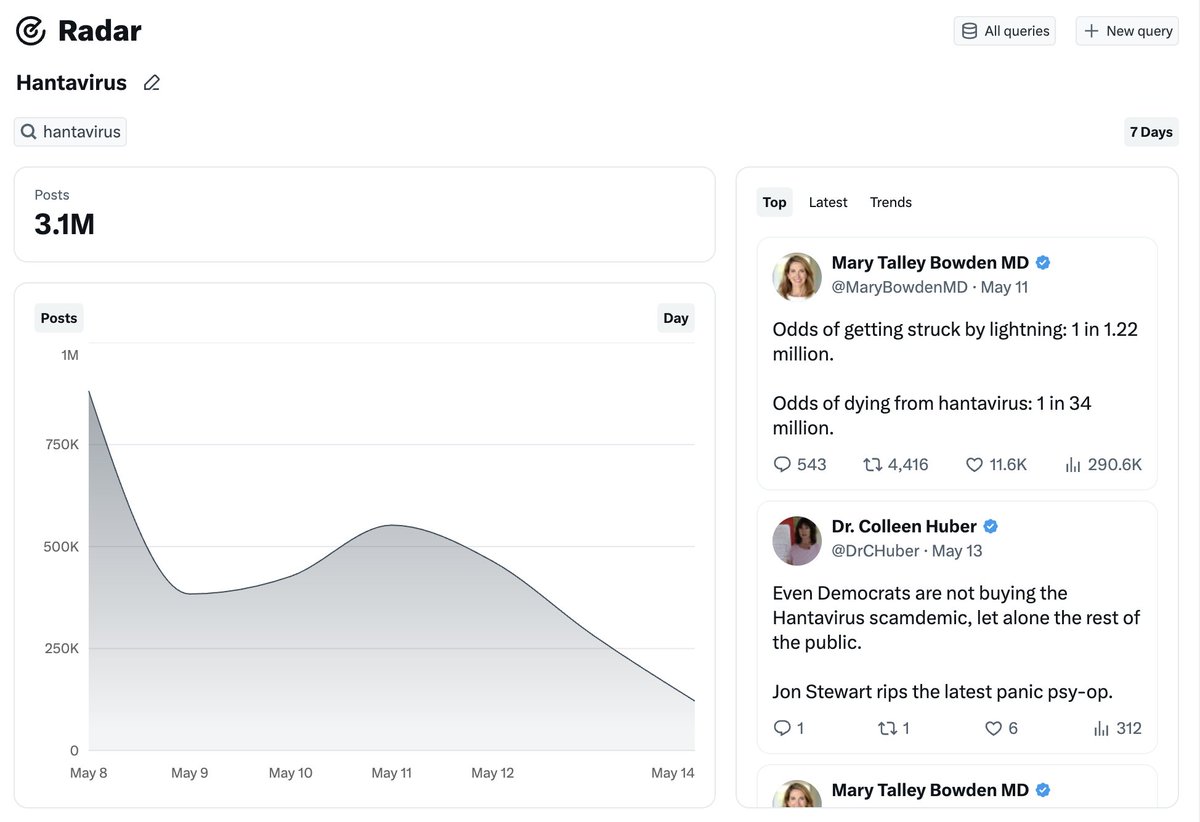Edit the Hantavirus query title with pencil icon
This screenshot has width=1200, height=822.
pos(152,83)
